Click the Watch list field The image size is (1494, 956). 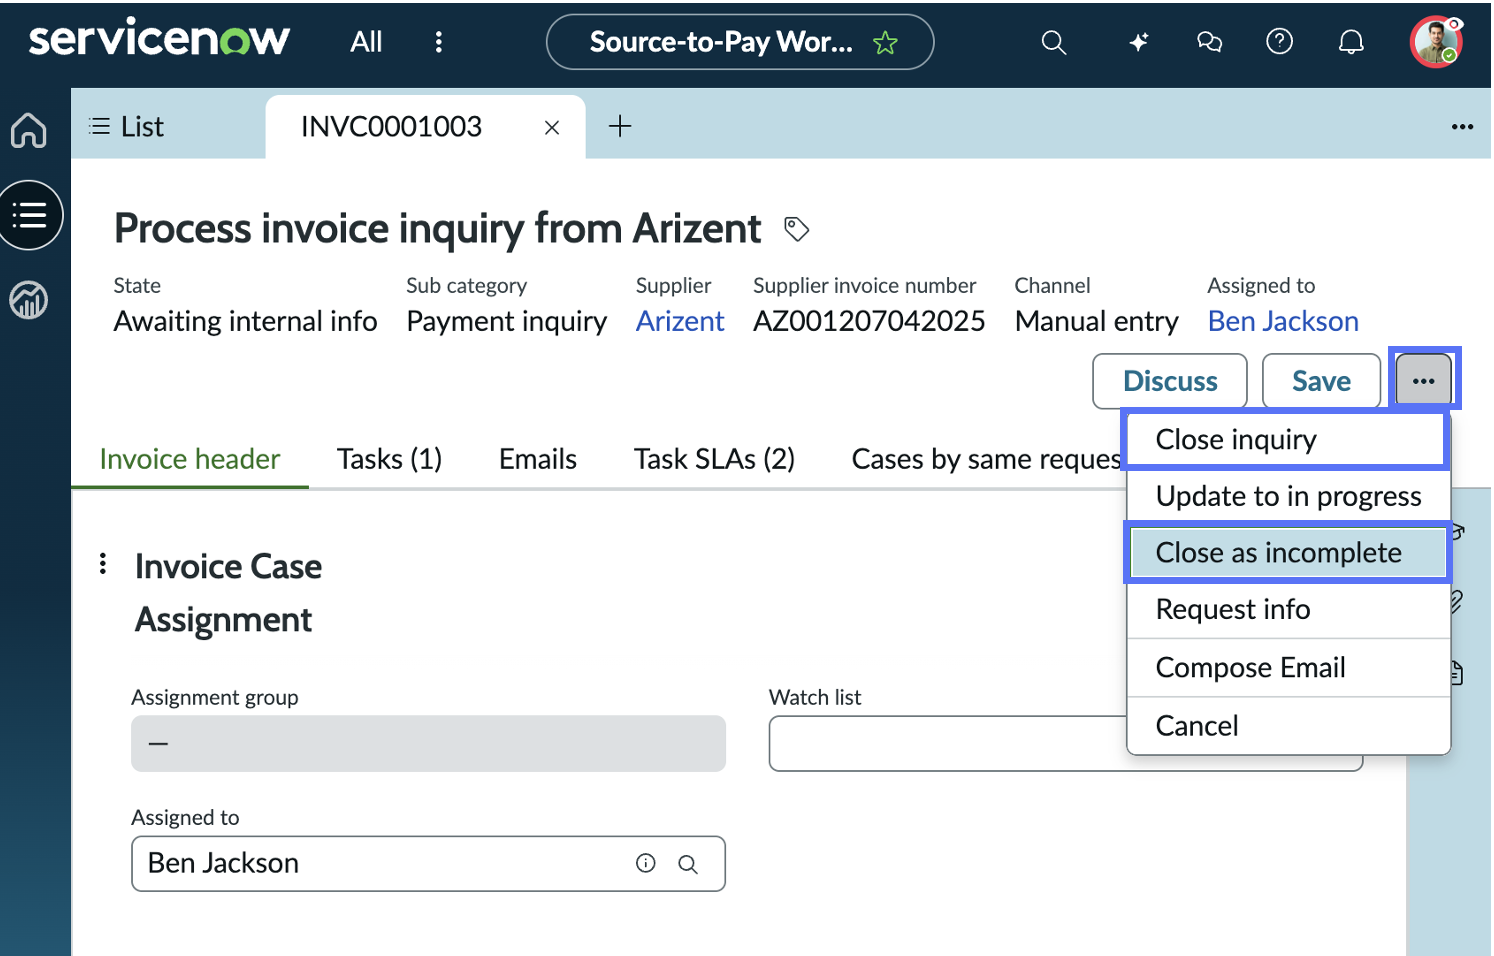(x=1065, y=743)
